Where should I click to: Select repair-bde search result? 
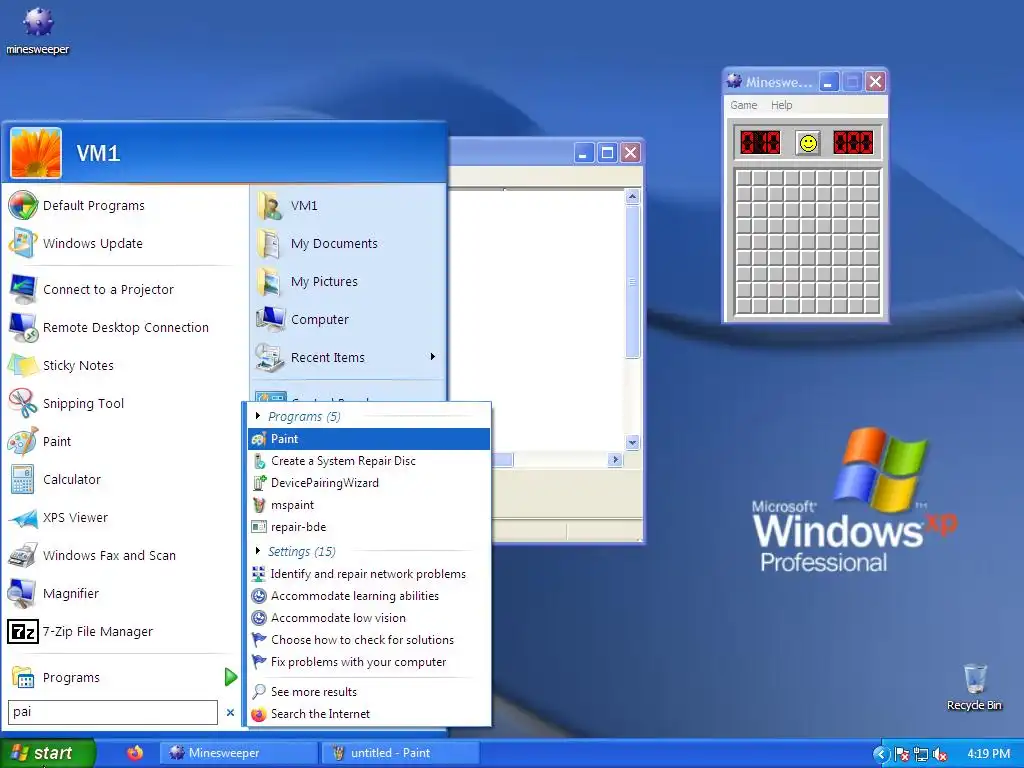(369, 527)
